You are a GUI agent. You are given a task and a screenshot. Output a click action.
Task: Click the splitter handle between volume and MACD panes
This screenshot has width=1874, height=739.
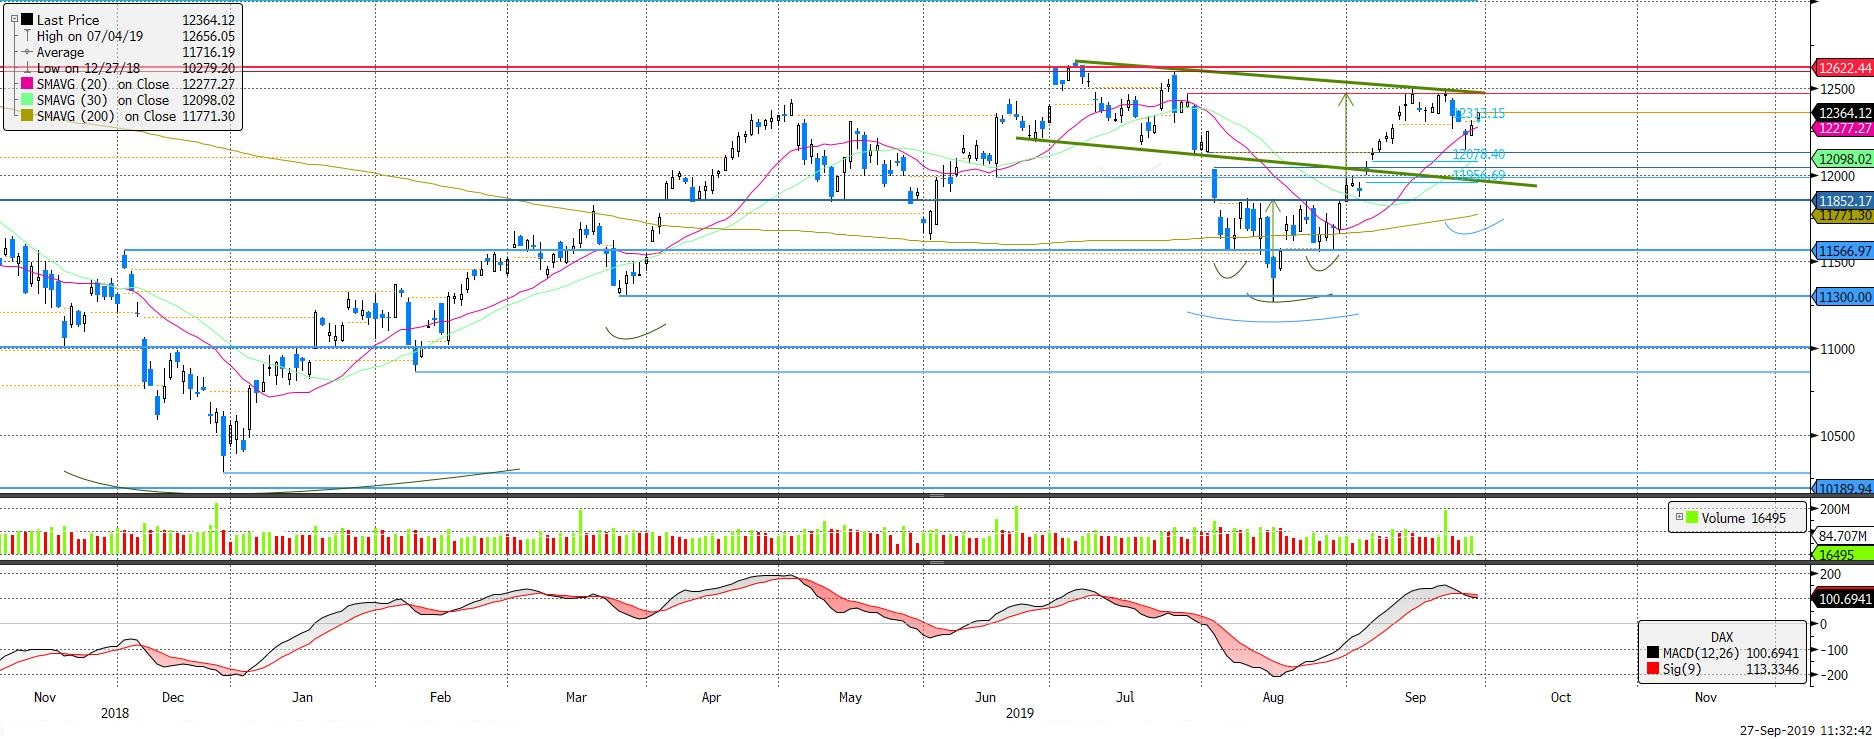pyautogui.click(x=937, y=563)
